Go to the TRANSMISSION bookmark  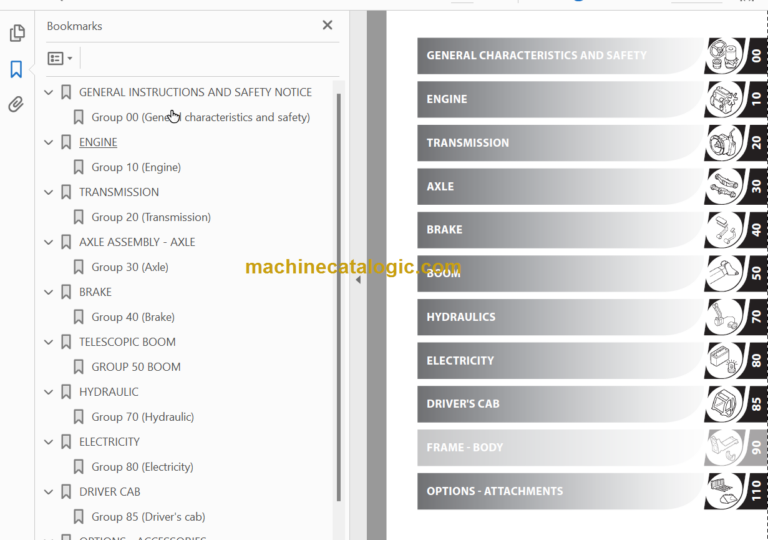(x=119, y=192)
